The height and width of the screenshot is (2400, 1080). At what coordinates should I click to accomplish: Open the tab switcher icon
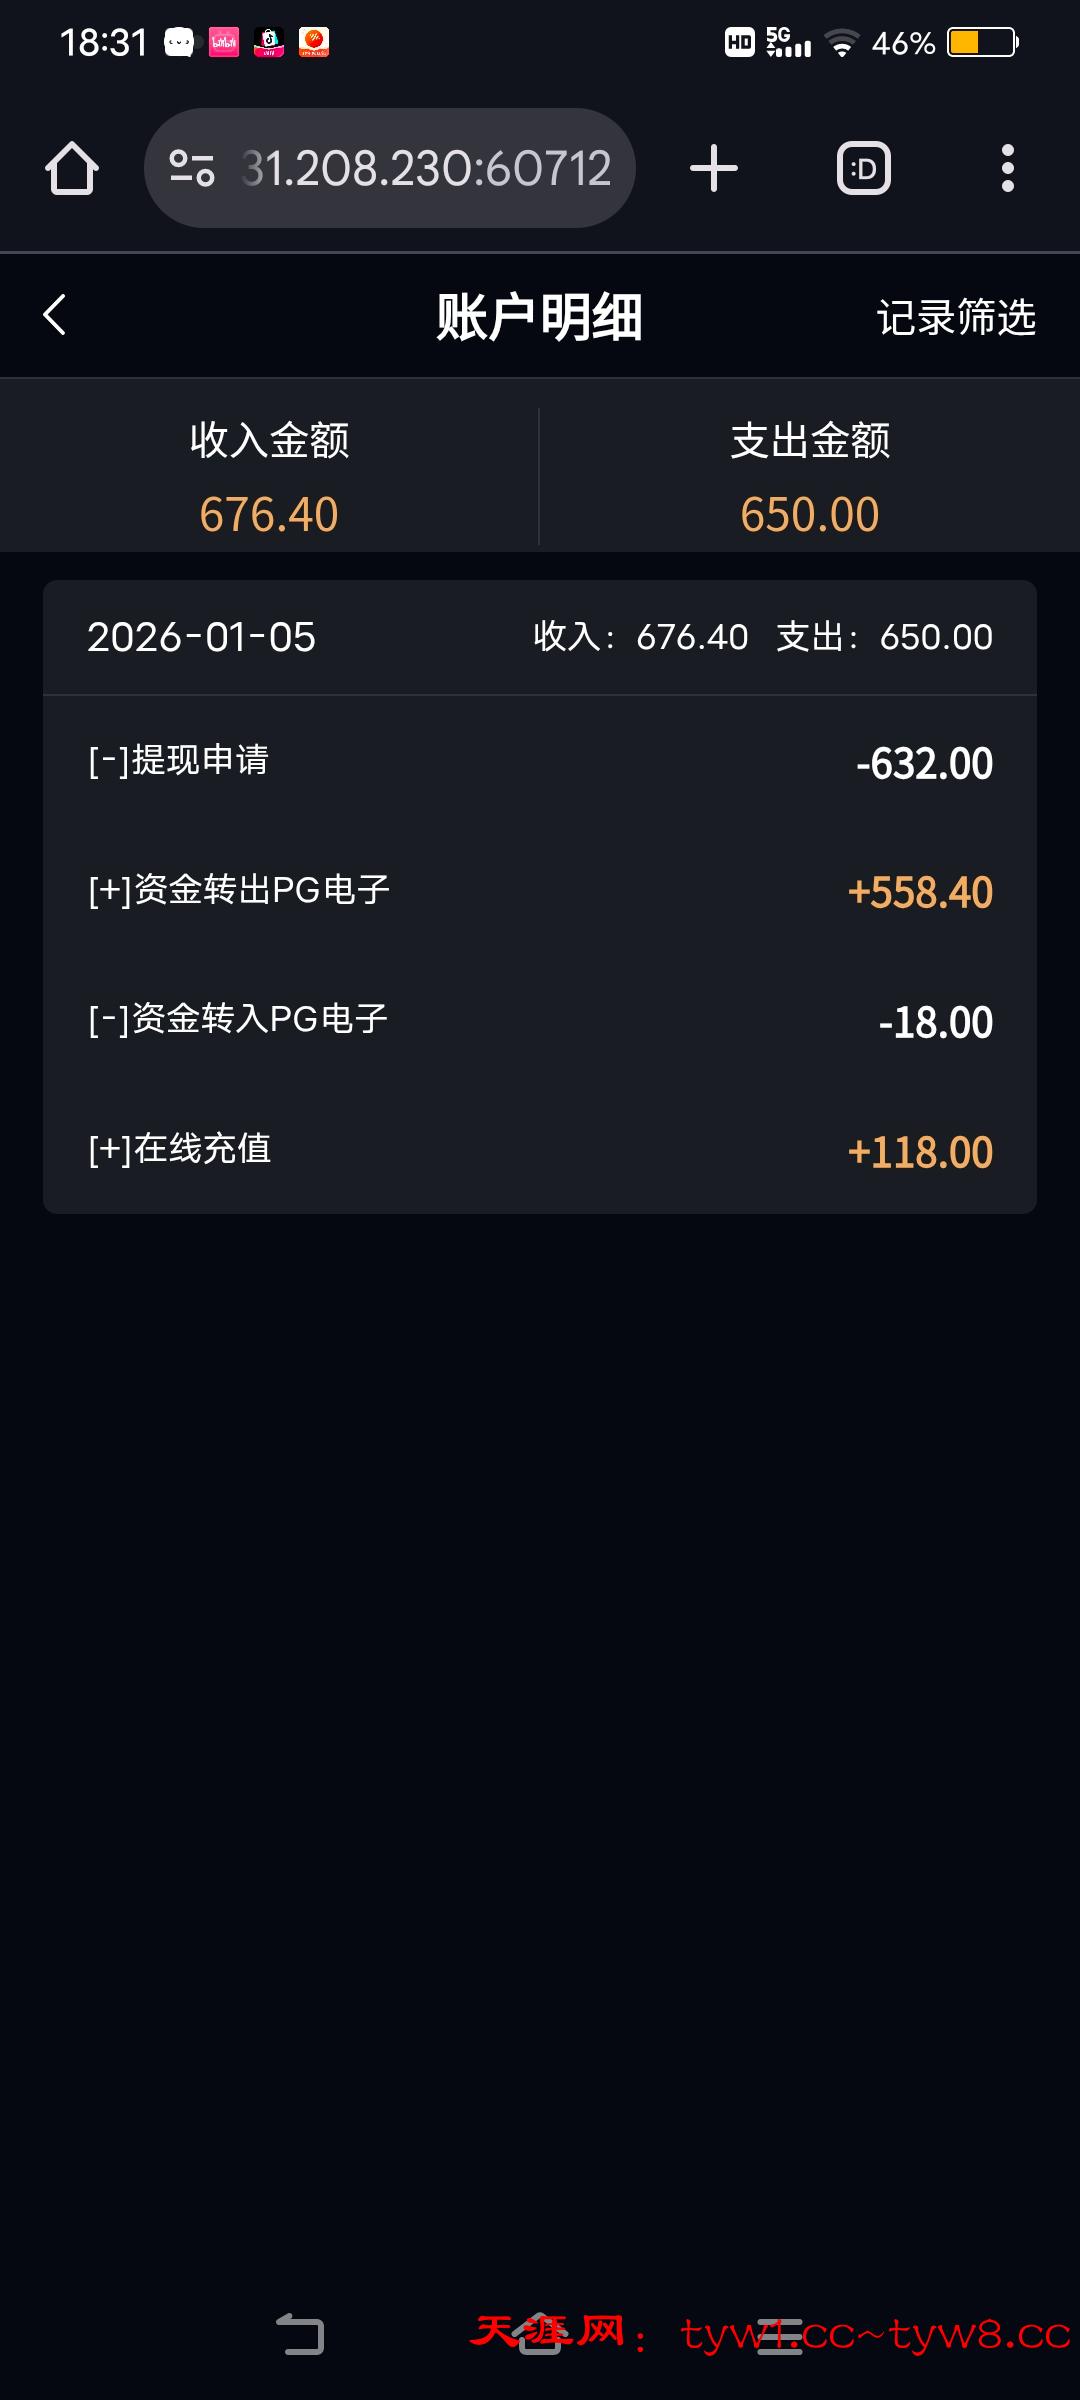click(863, 168)
